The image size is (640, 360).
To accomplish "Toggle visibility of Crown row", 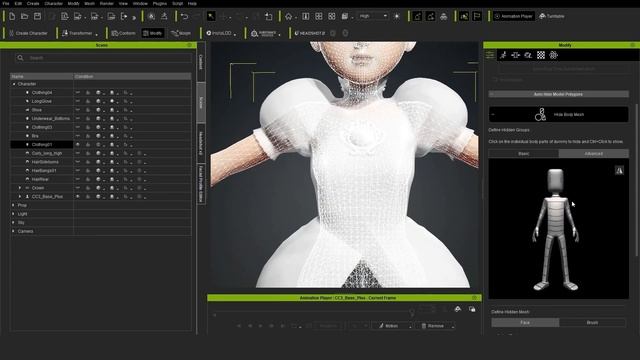I will click(78, 188).
